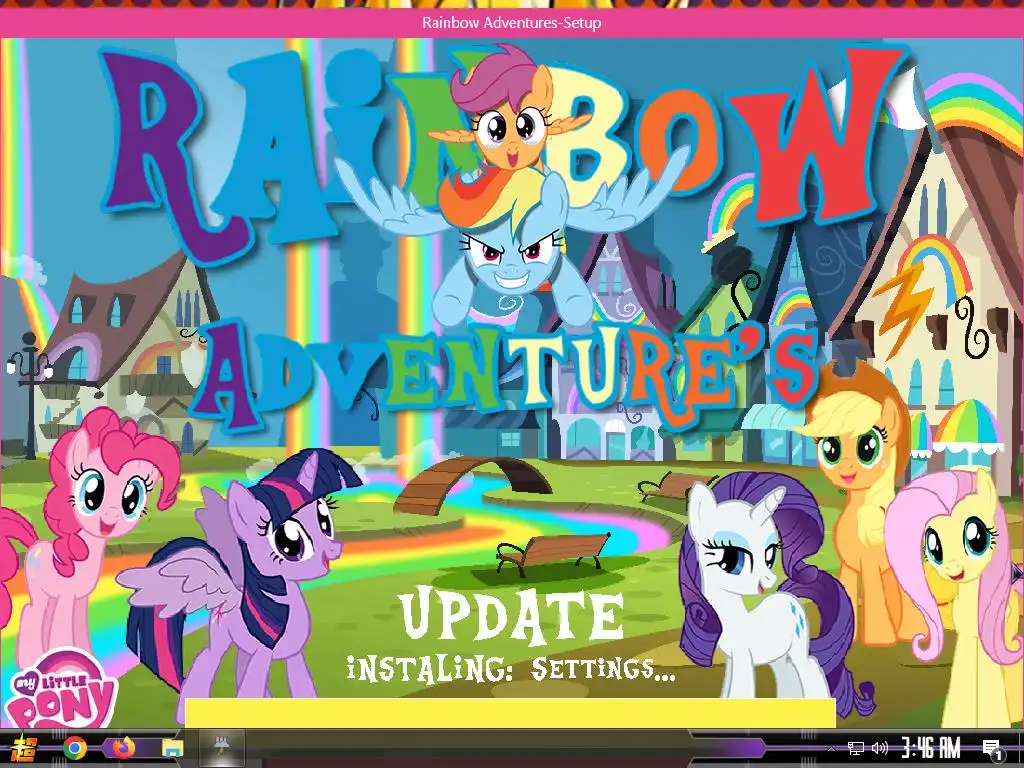Screen dimensions: 1024x768
Task: Launch Google Chrome from the taskbar
Action: pyautogui.click(x=75, y=748)
